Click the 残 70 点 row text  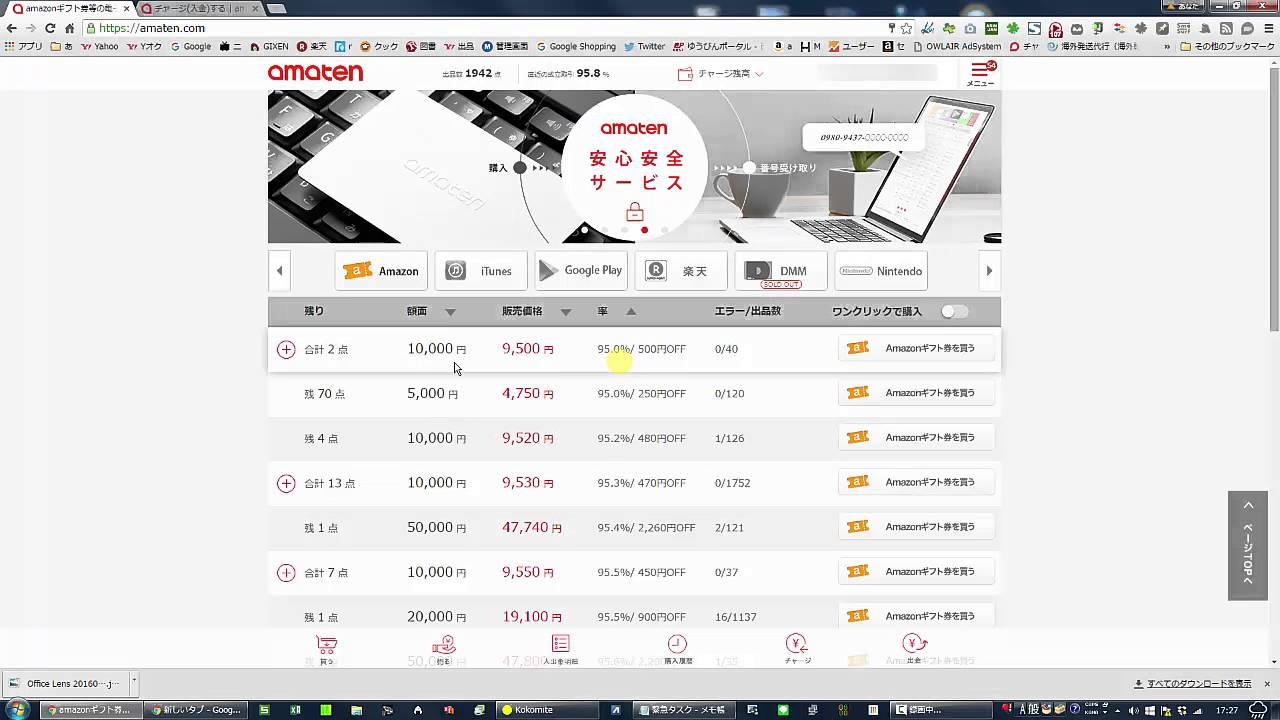[x=325, y=394]
